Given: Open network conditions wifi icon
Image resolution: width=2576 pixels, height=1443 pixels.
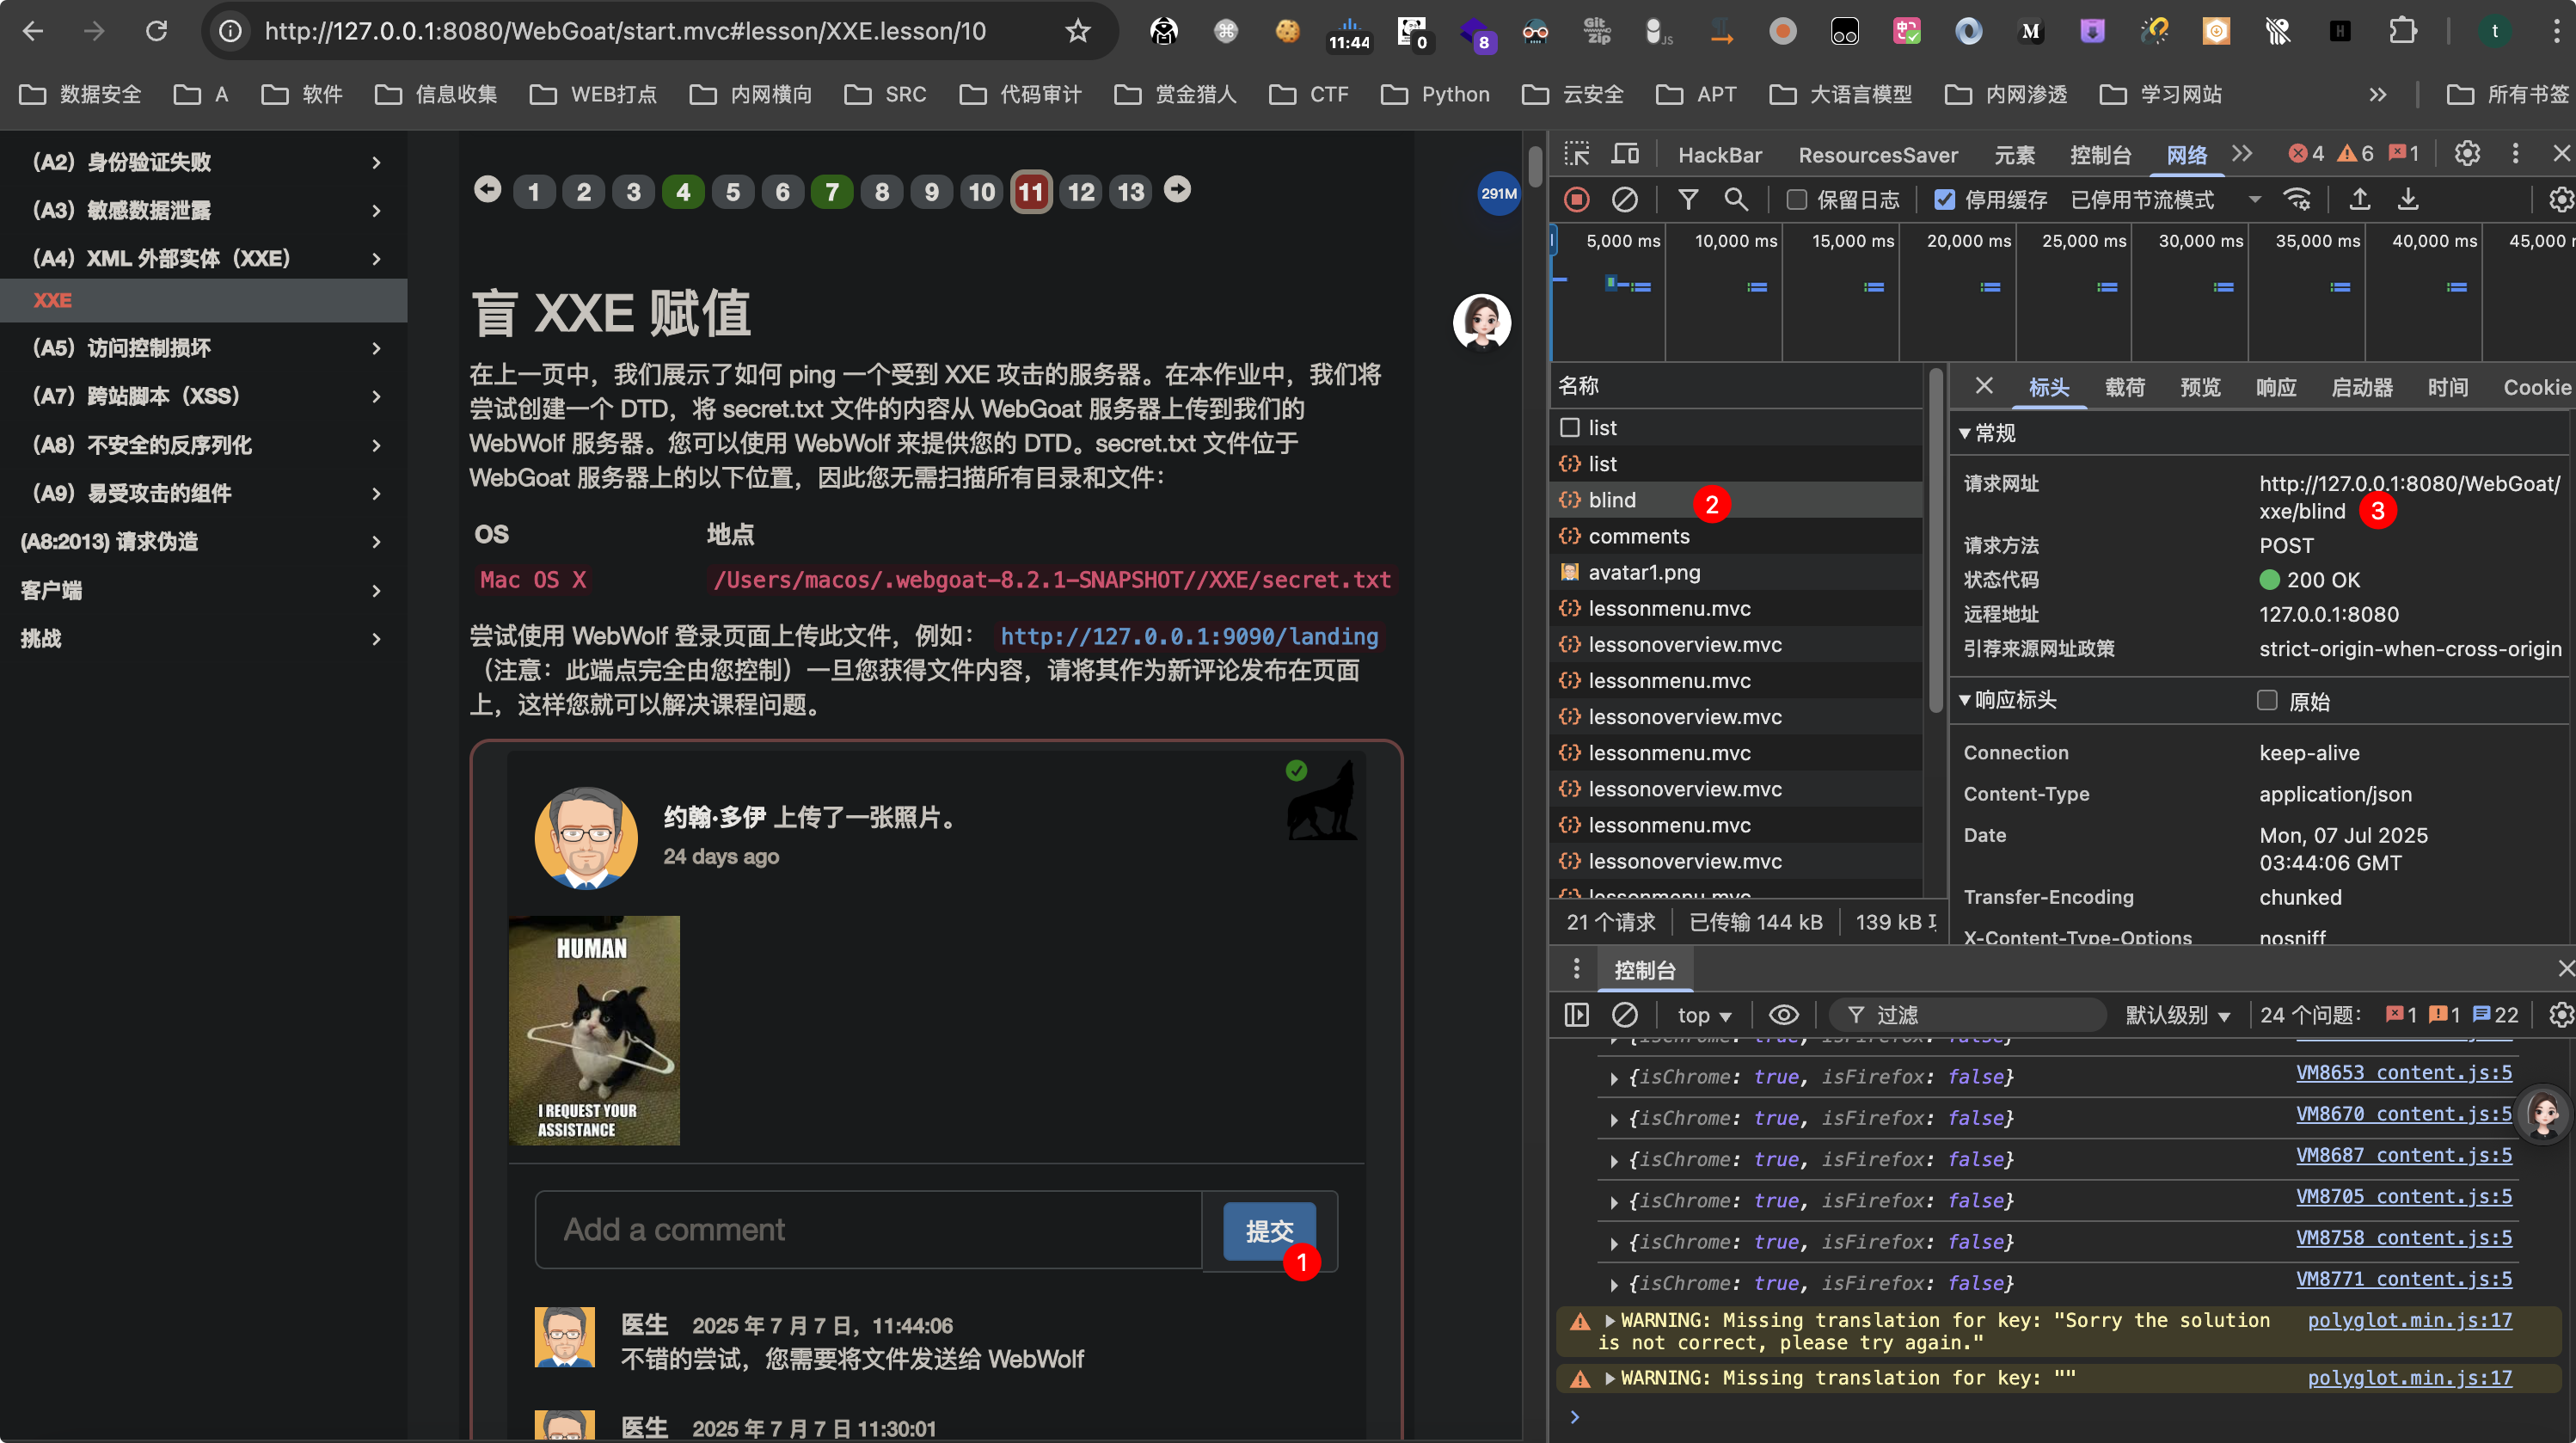Looking at the screenshot, I should [x=2298, y=200].
